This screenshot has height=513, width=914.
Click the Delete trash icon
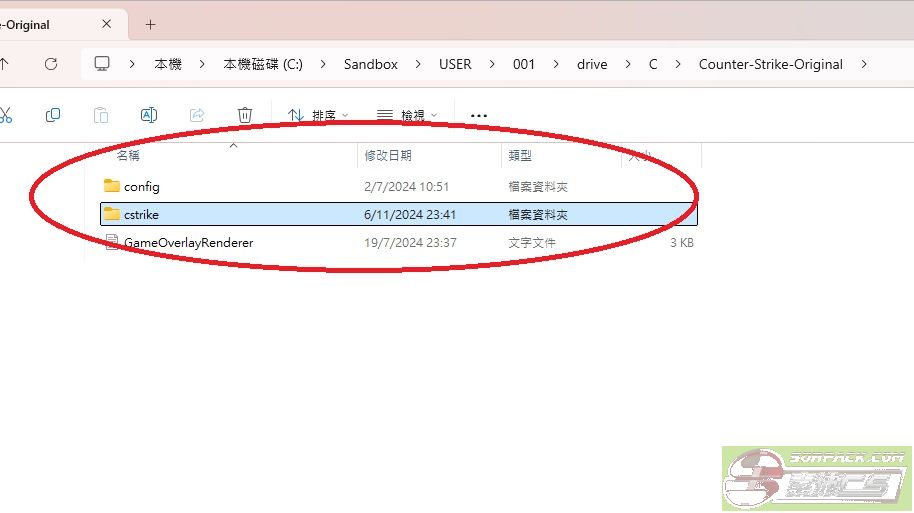coord(245,115)
